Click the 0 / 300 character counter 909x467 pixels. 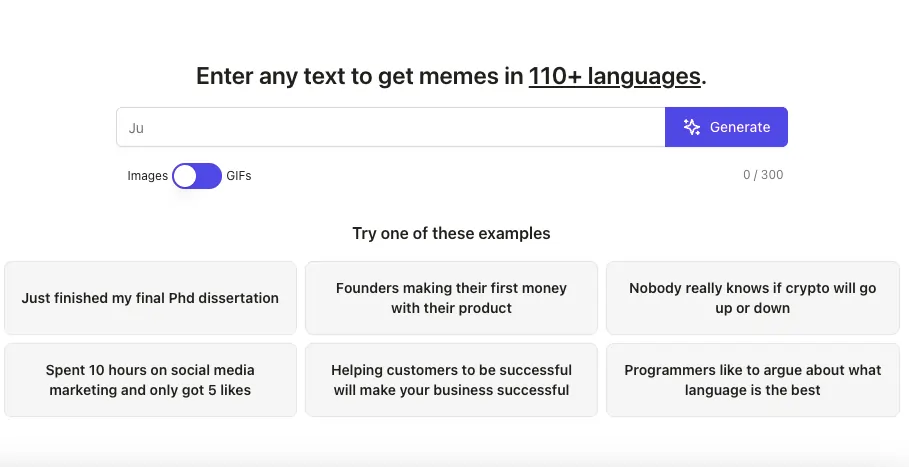[x=763, y=174]
